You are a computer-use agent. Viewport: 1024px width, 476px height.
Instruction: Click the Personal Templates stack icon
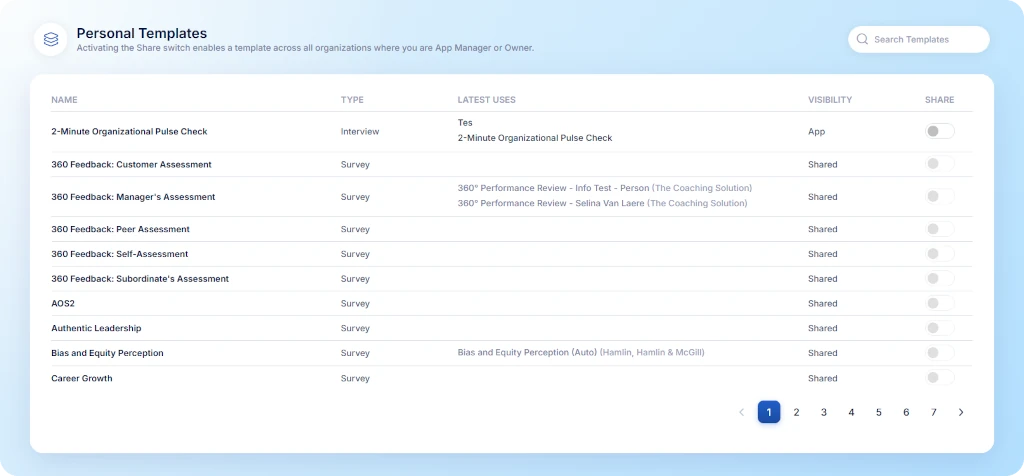coord(51,39)
